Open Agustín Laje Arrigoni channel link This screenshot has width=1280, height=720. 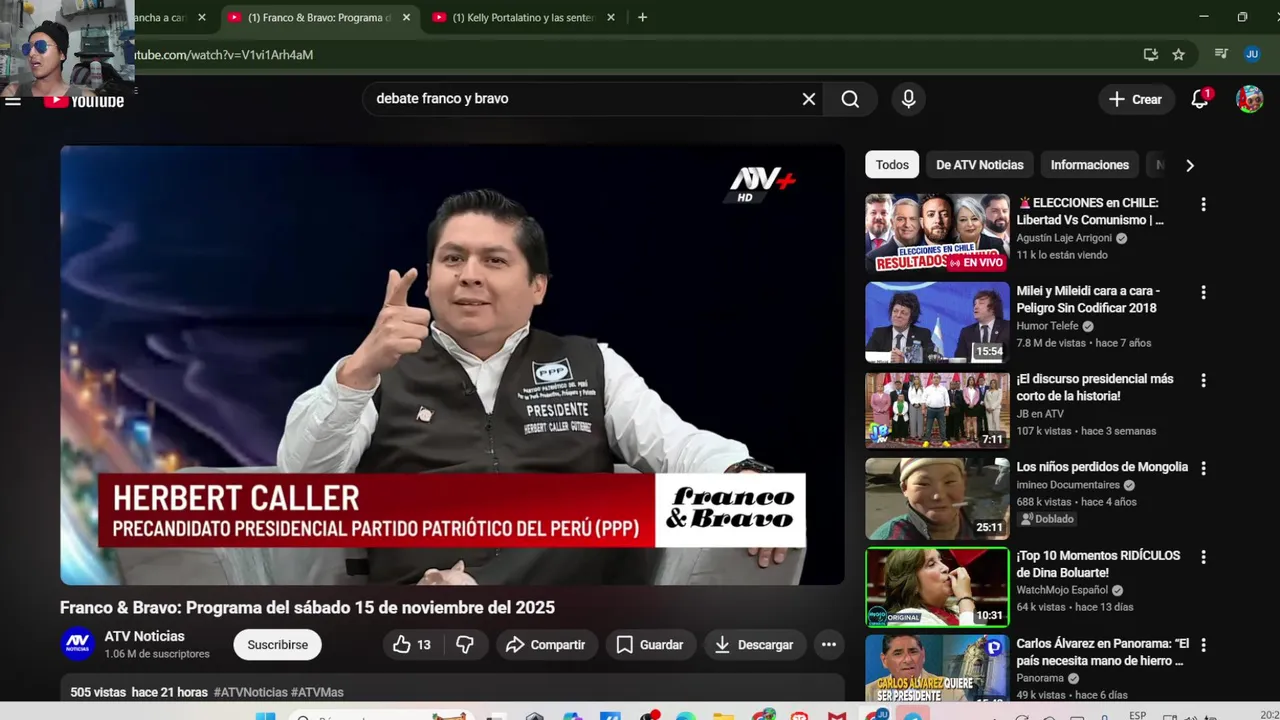pos(1064,238)
